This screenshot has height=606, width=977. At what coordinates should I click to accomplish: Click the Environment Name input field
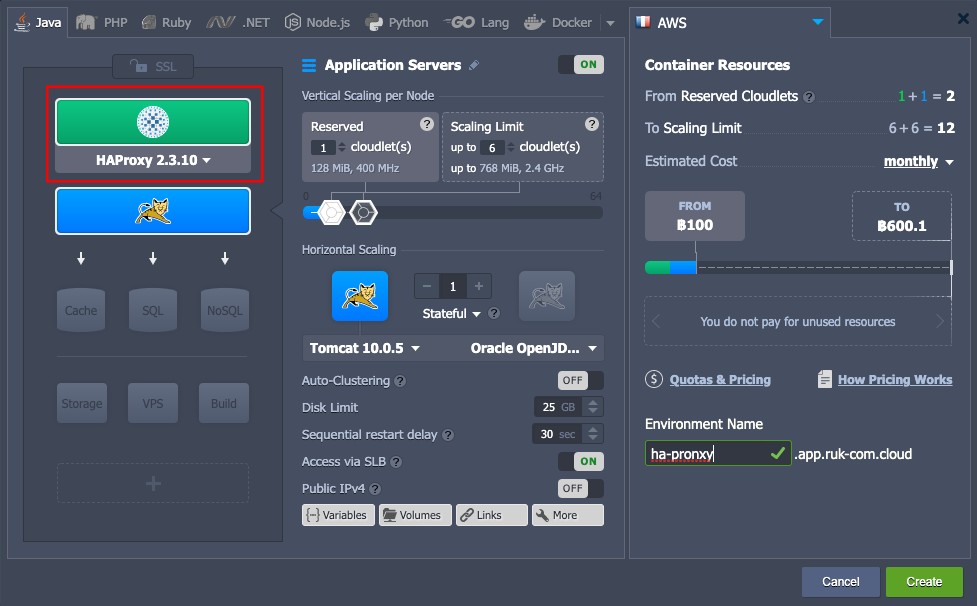pyautogui.click(x=718, y=453)
